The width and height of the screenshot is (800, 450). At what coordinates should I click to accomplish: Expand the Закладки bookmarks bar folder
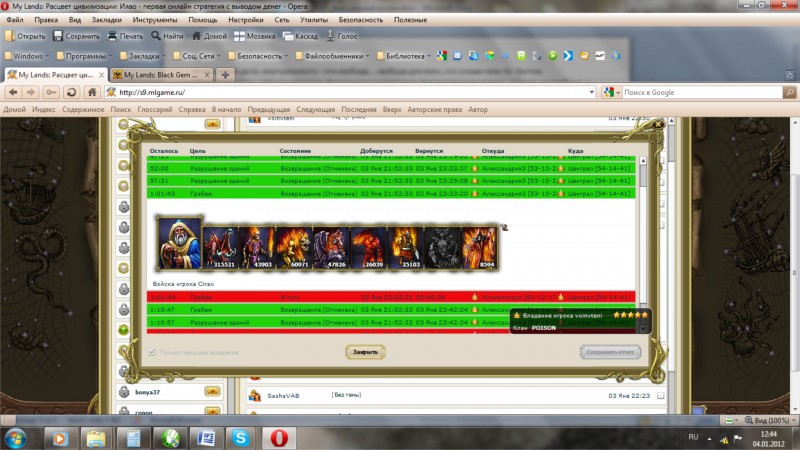pos(143,56)
